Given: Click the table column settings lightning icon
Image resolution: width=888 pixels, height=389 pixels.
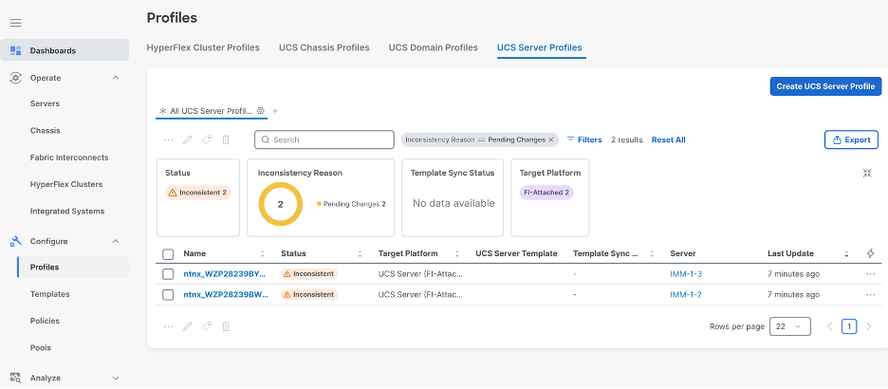Looking at the screenshot, I should (x=870, y=254).
